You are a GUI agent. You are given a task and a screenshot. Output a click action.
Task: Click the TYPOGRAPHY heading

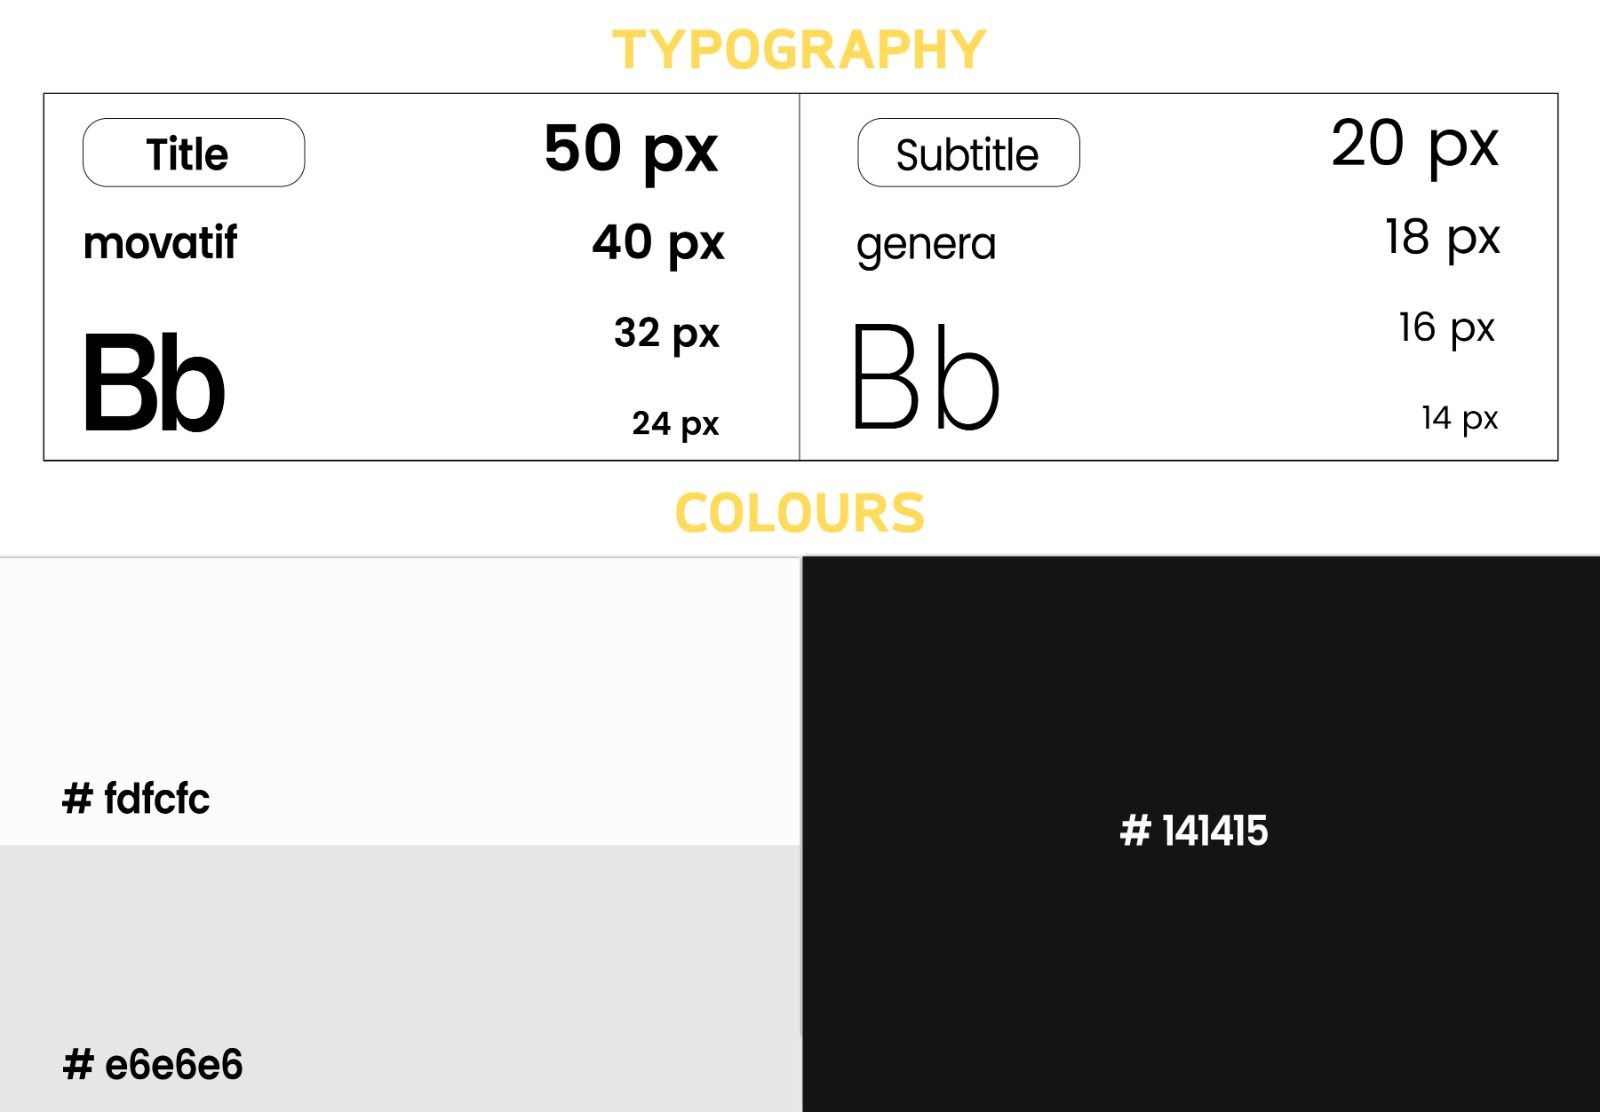pos(799,50)
